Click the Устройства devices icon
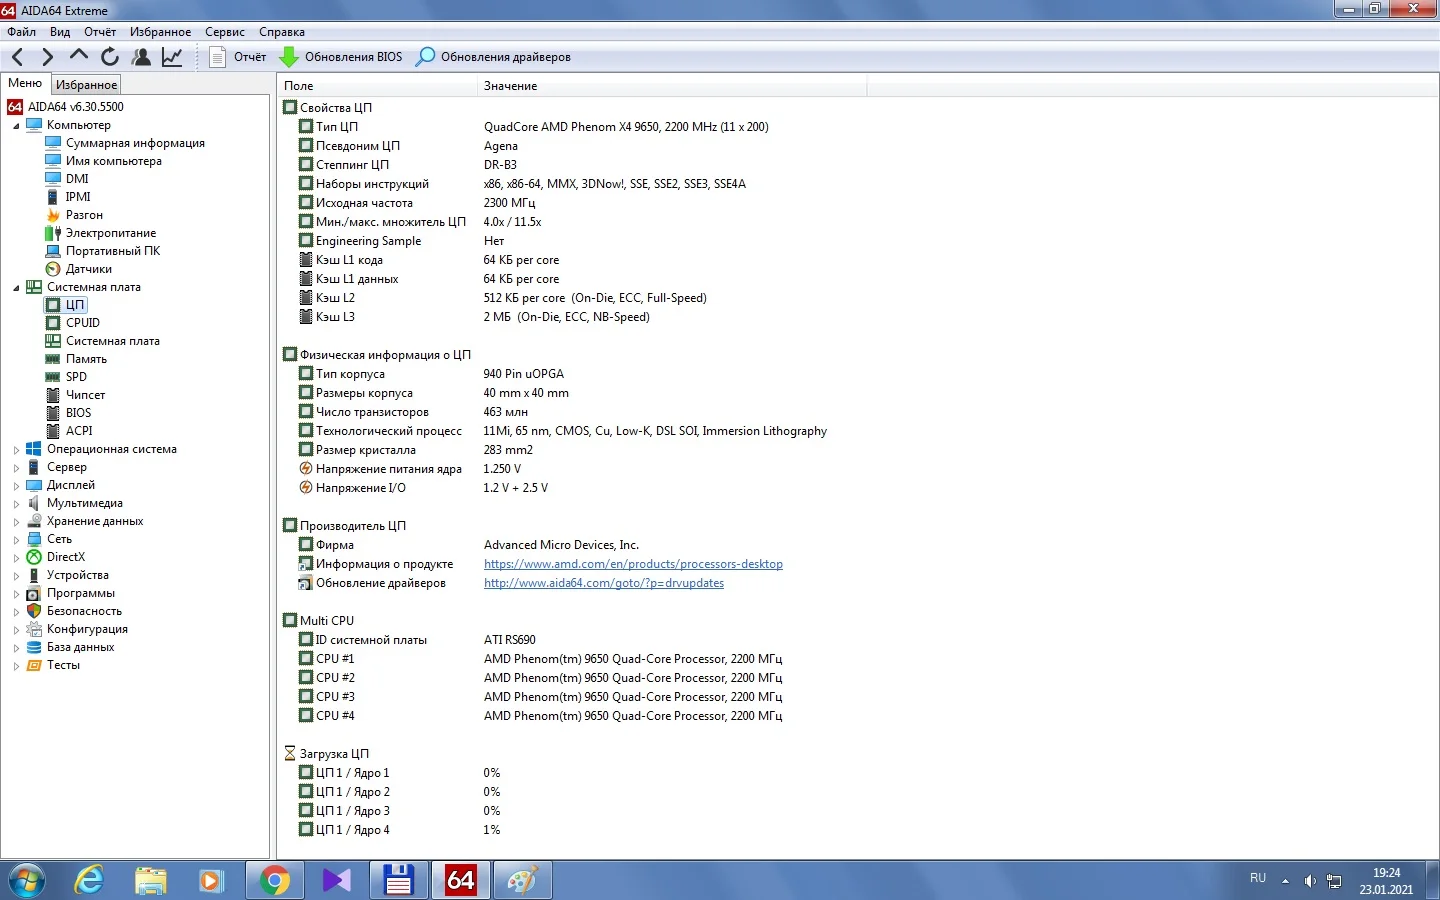 pyautogui.click(x=34, y=575)
